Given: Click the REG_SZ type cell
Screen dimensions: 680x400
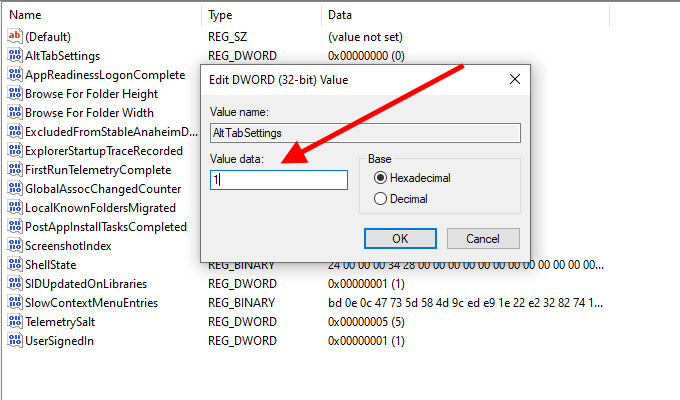Looking at the screenshot, I should point(227,37).
